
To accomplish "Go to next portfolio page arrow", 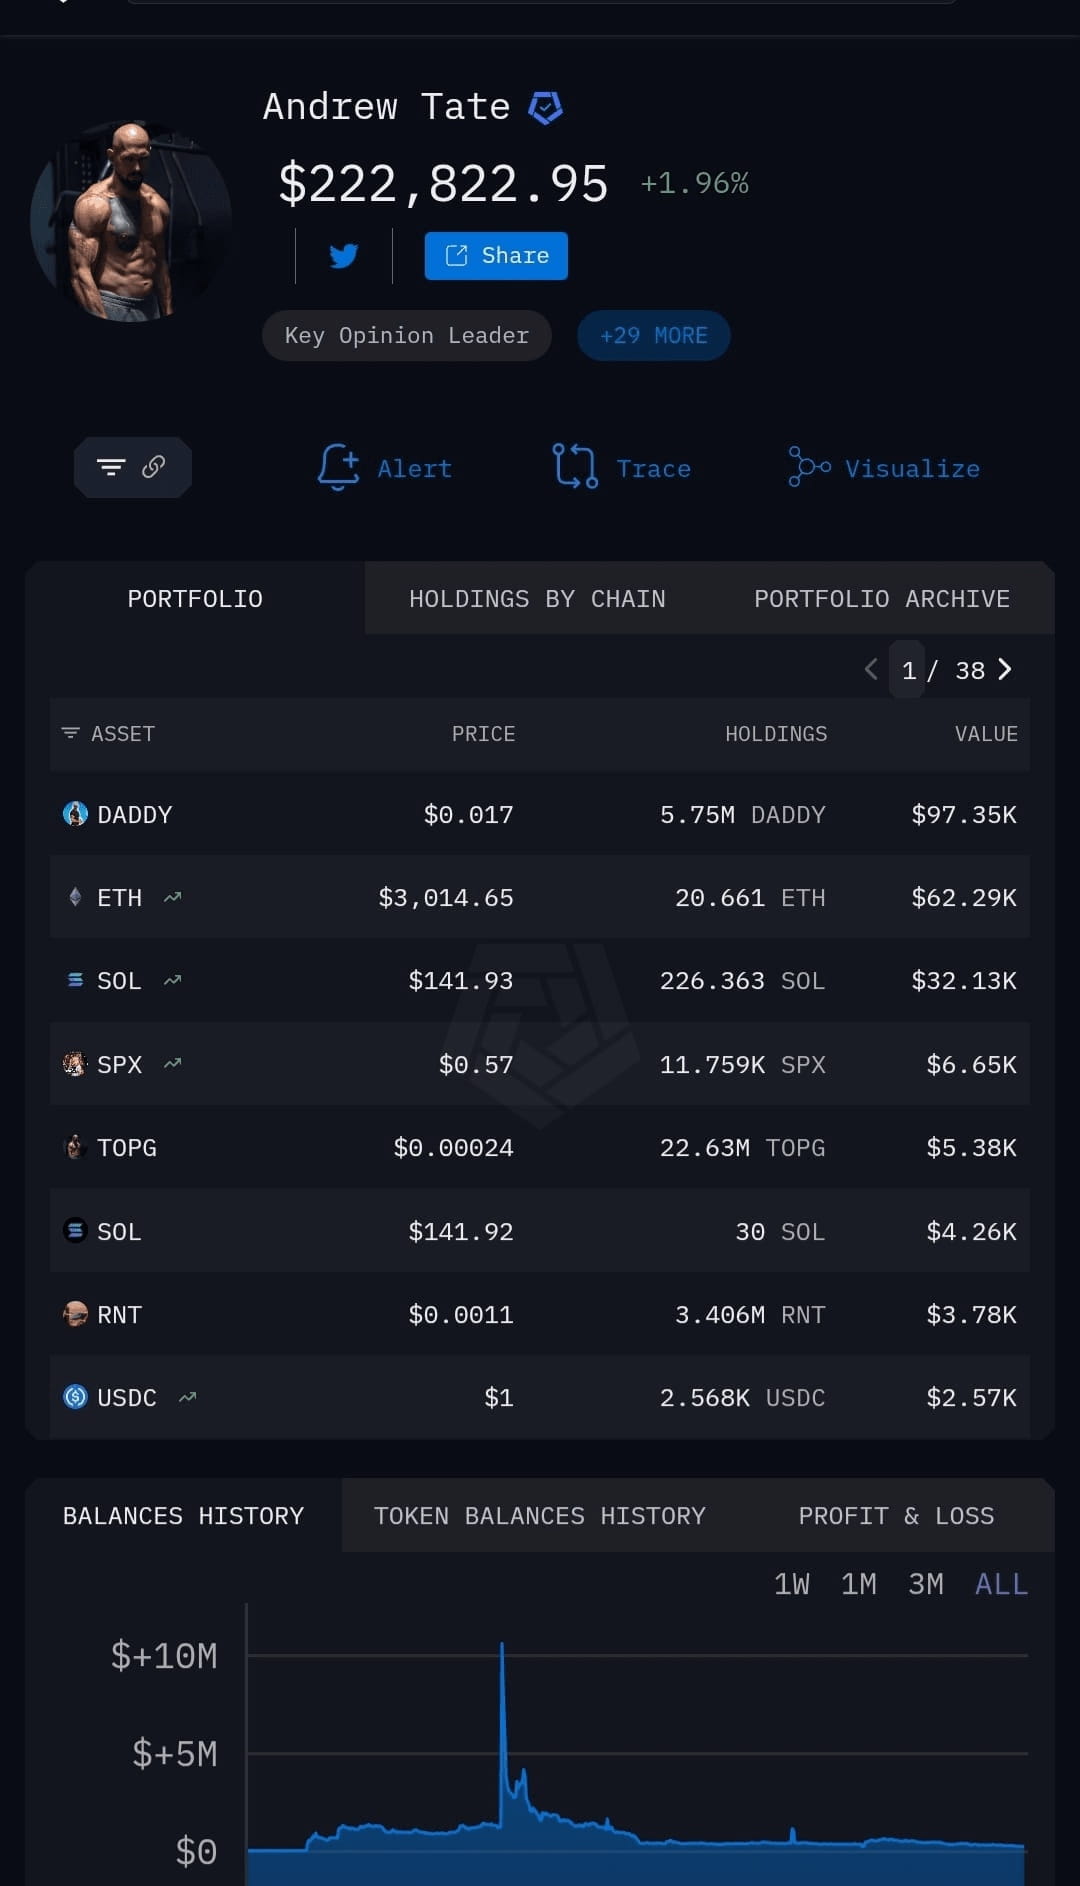I will (1005, 669).
